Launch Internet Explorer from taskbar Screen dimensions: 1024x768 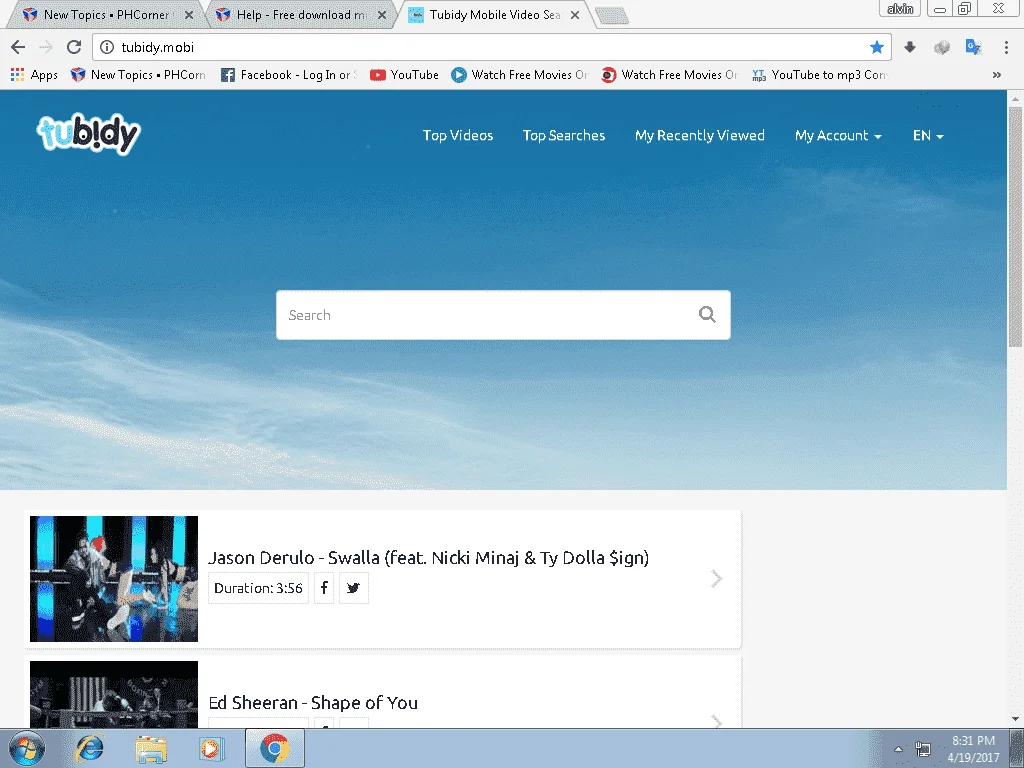pyautogui.click(x=89, y=748)
